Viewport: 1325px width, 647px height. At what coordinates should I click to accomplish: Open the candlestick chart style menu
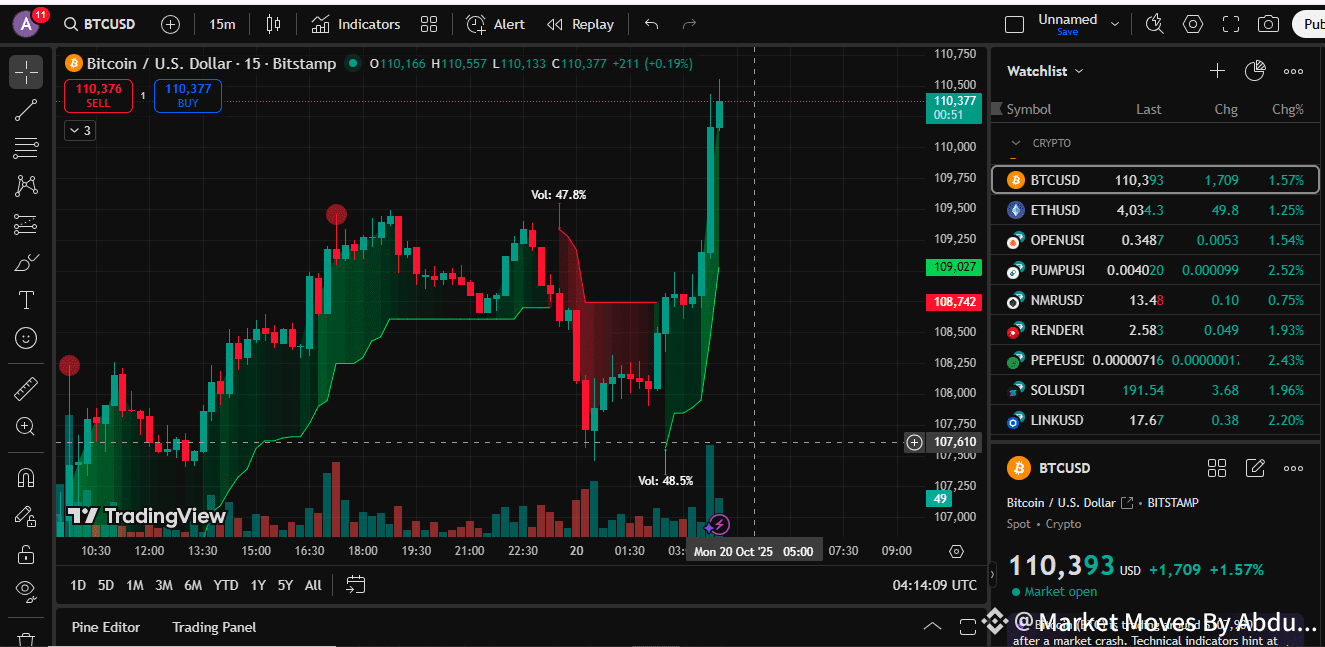click(274, 24)
